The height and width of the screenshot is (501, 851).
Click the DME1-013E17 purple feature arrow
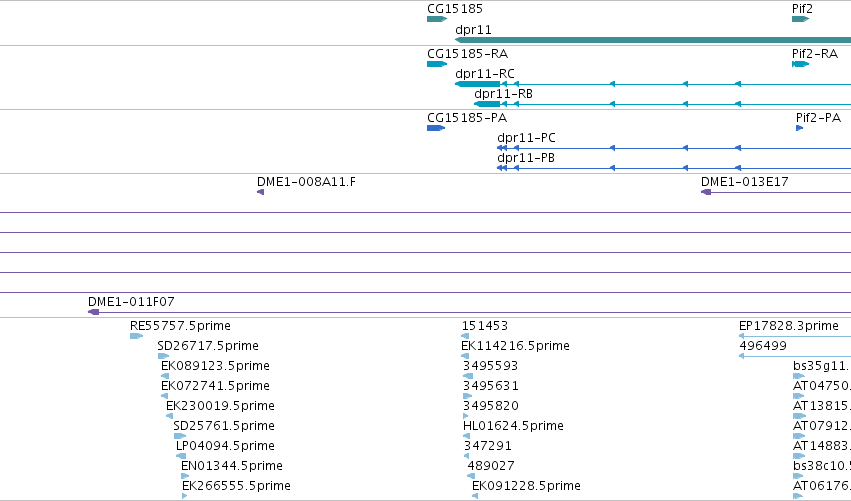coord(706,192)
